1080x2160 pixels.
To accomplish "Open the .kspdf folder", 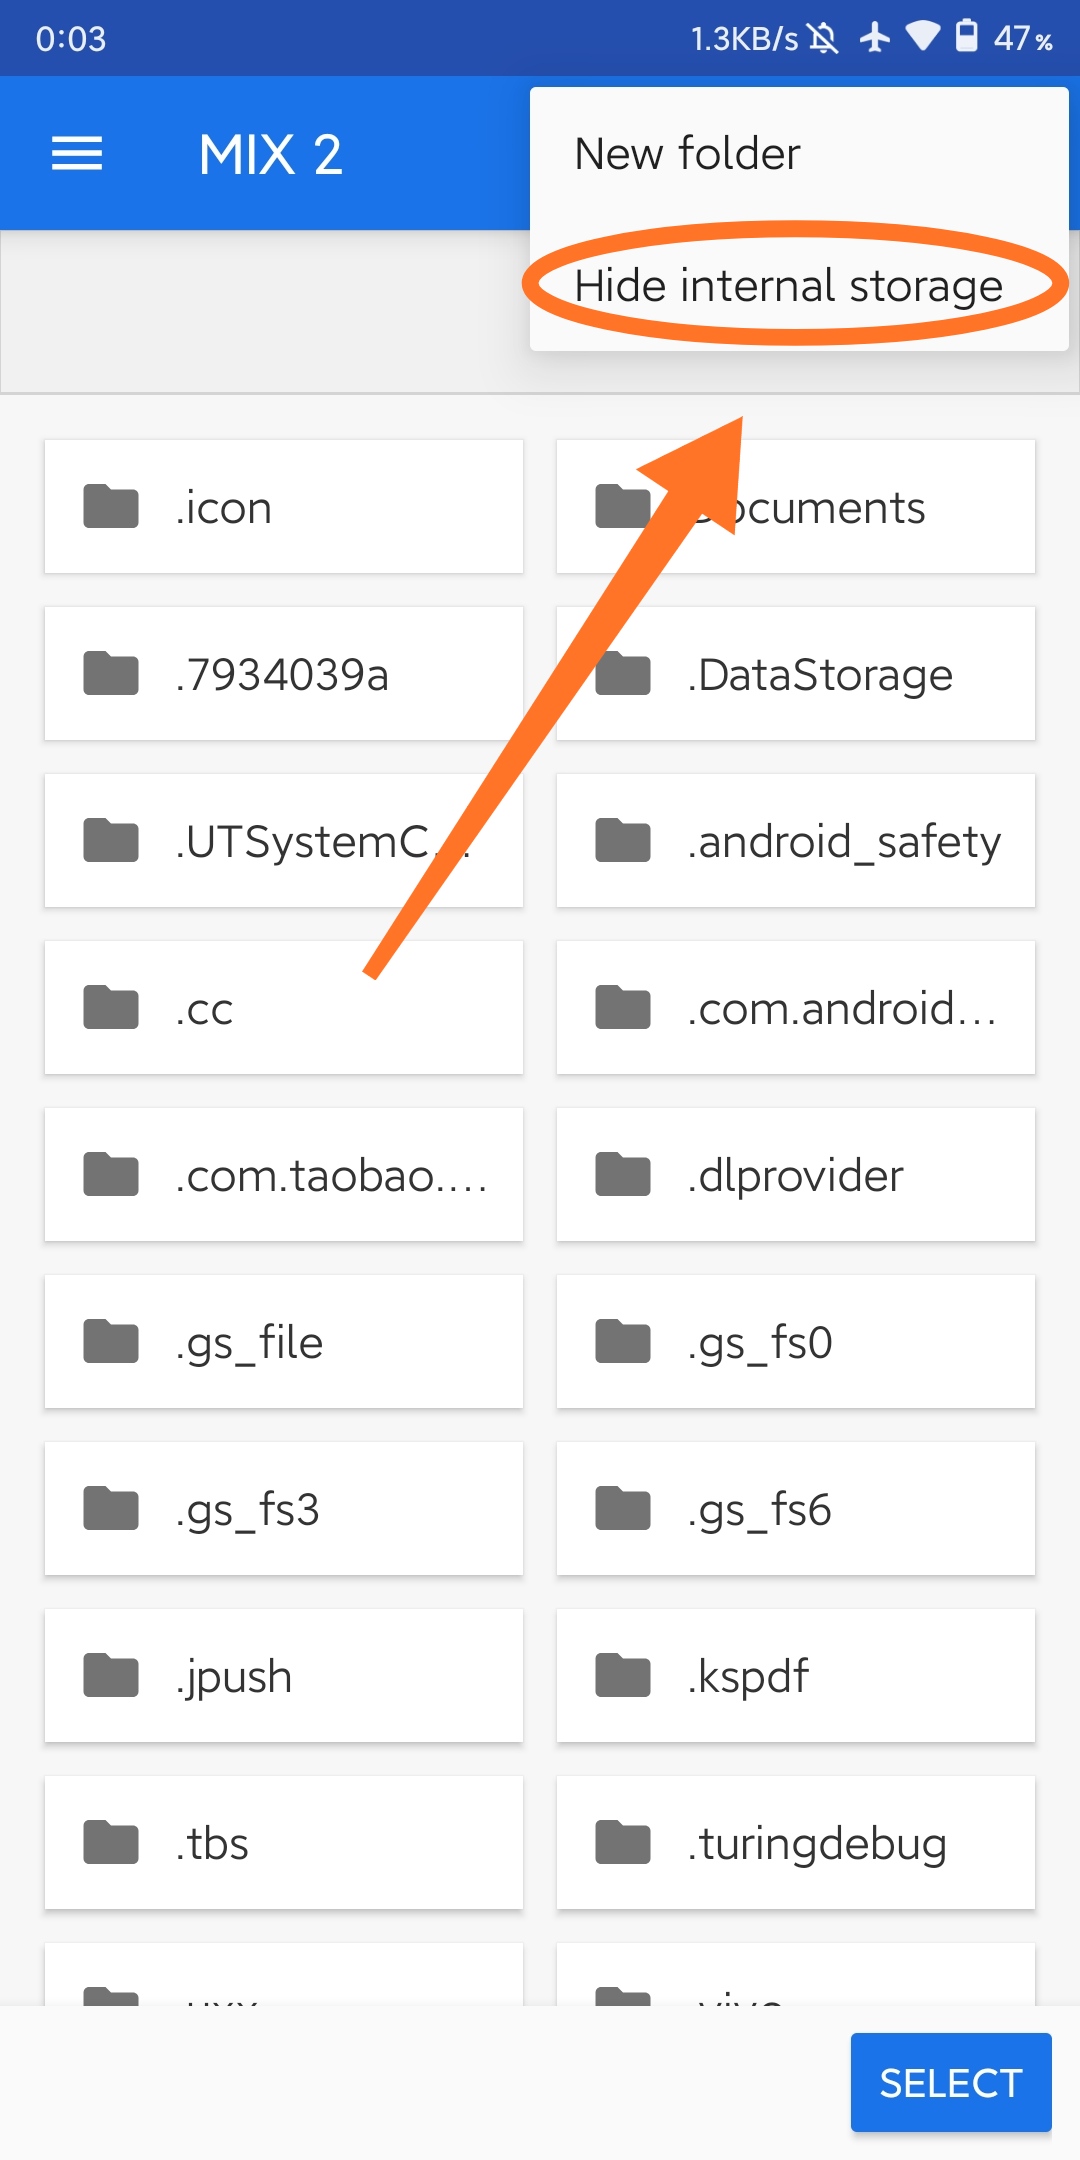I will point(796,1676).
